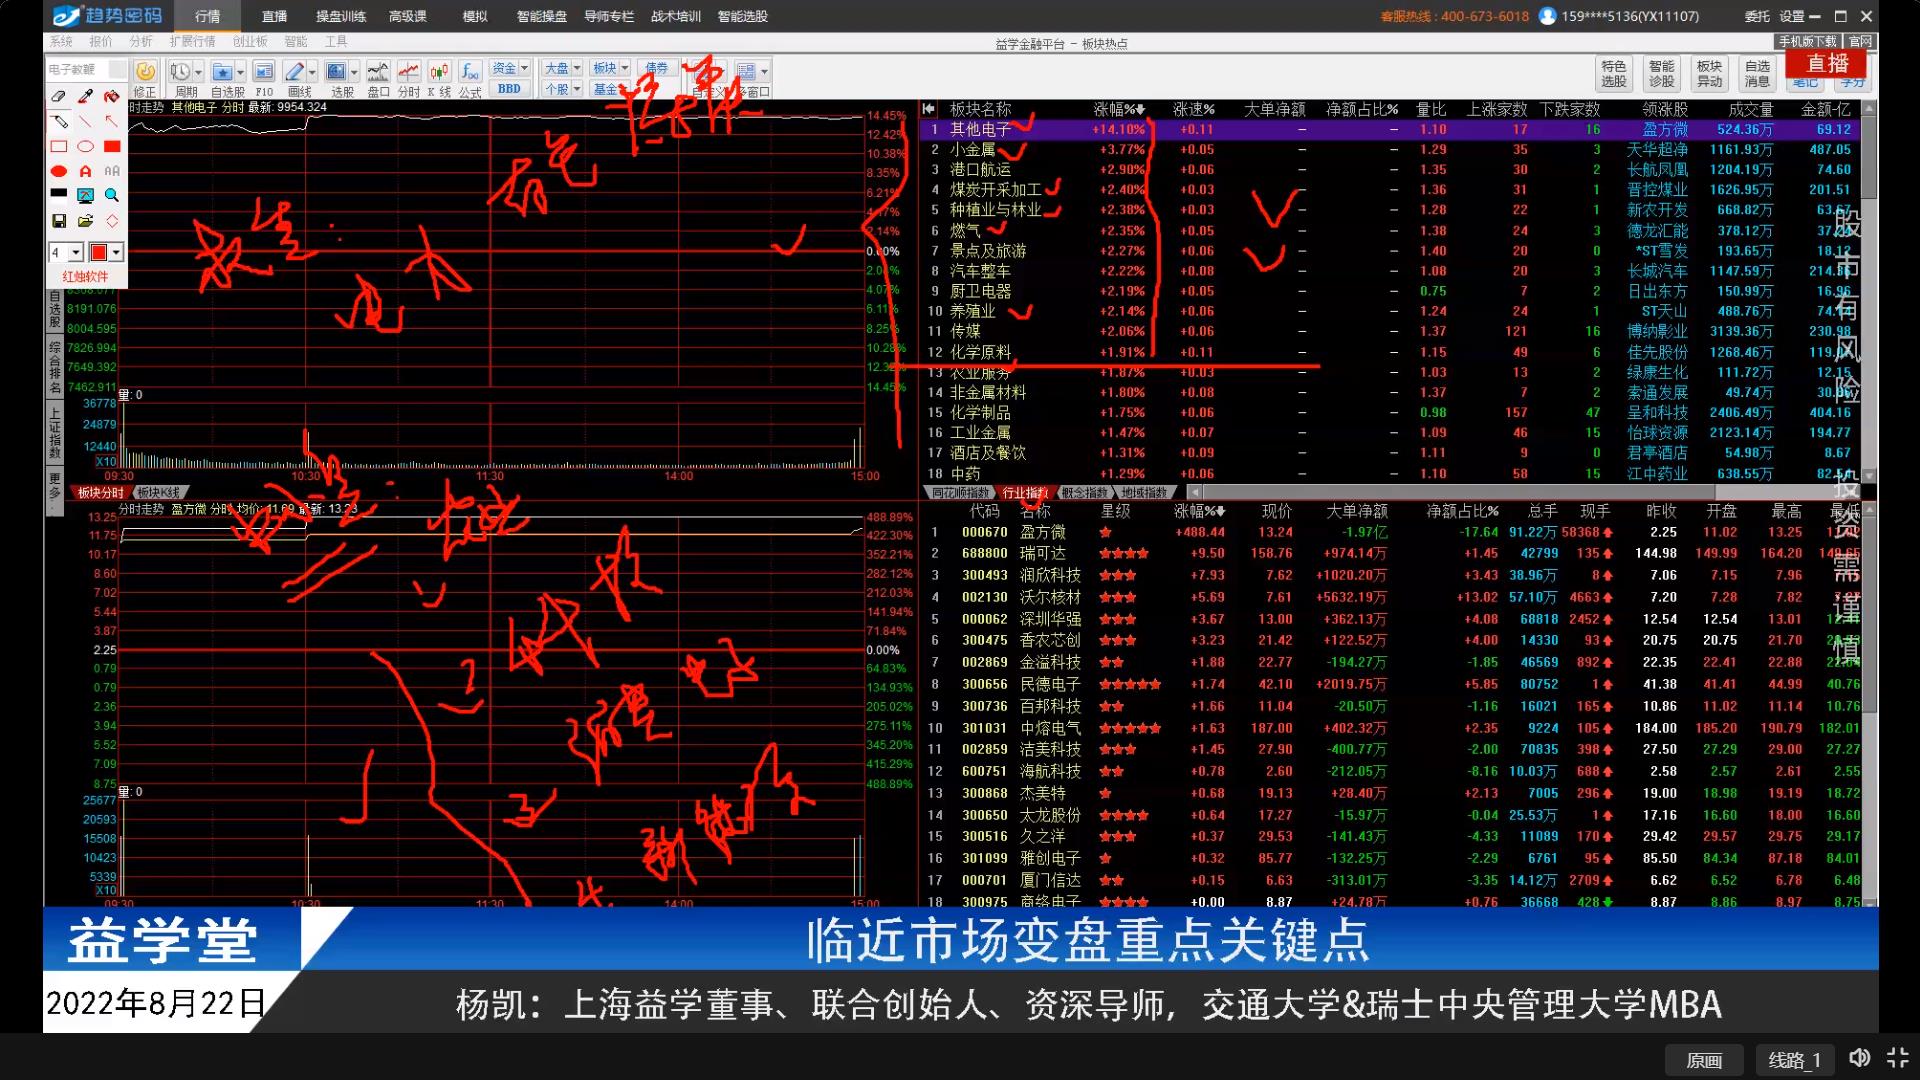1920x1080 pixels.
Task: Open the 盘口 order book view
Action: (378, 78)
